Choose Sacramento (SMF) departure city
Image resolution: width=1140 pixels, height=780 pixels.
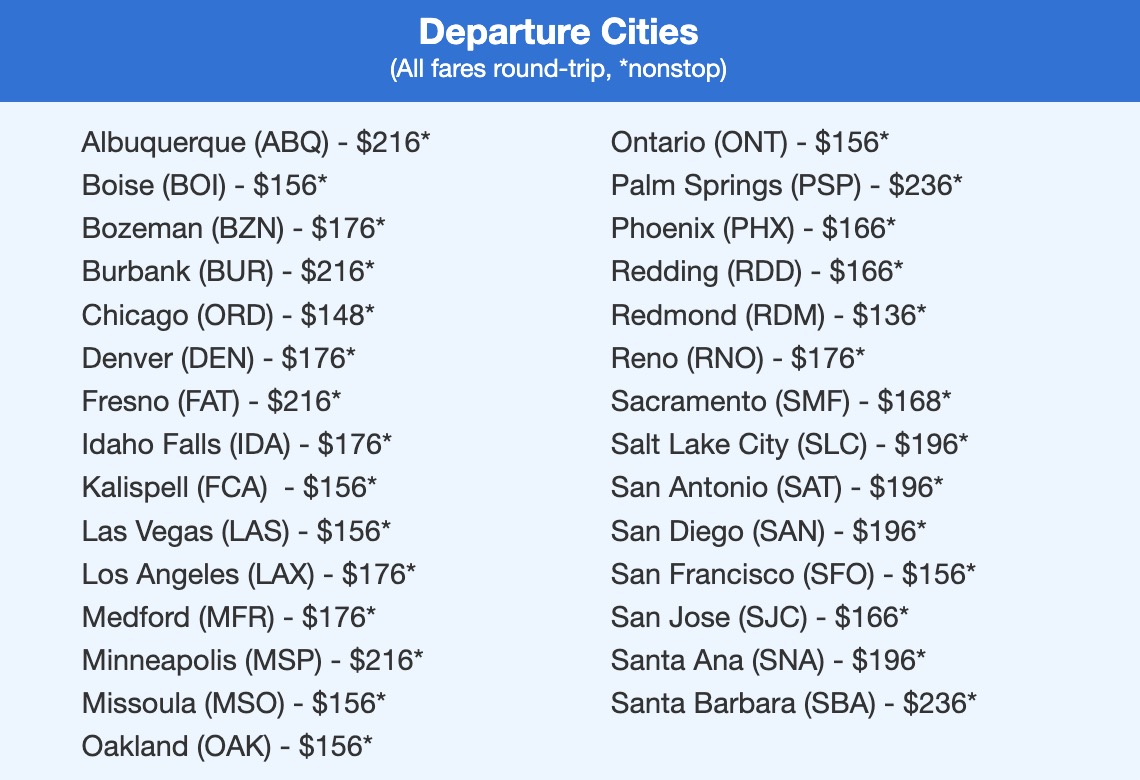(781, 401)
